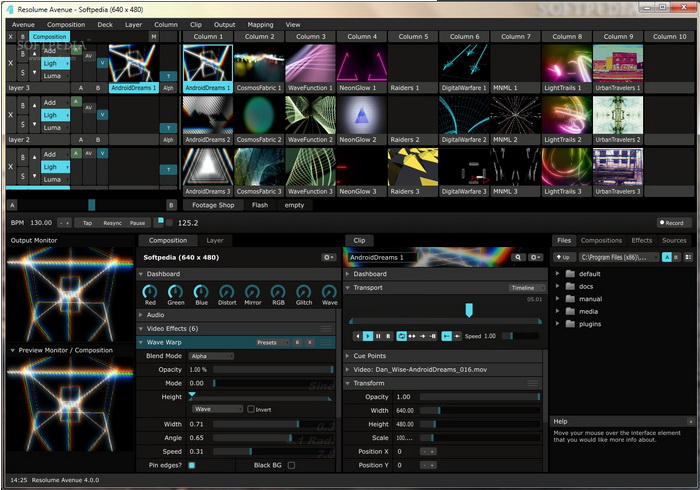Screen dimensions: 700x490
Task: Click composition master M button
Action: 154,37
